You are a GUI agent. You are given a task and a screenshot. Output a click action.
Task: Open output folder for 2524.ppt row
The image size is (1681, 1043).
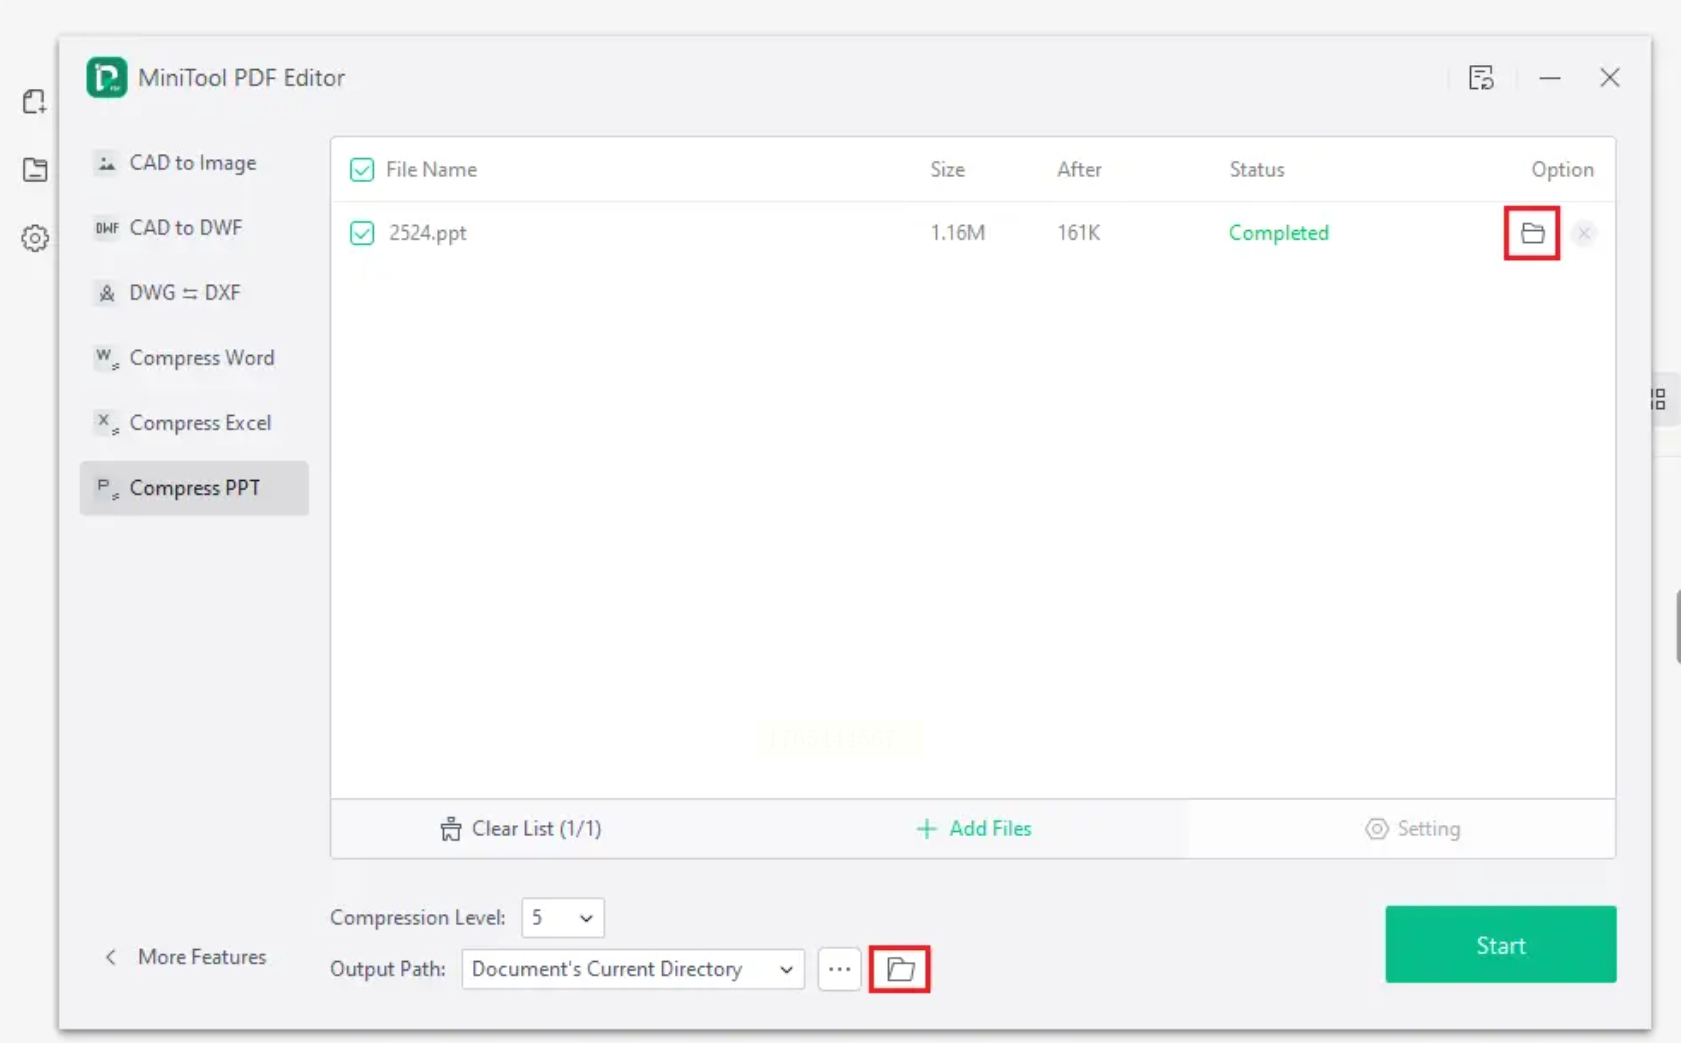point(1532,234)
